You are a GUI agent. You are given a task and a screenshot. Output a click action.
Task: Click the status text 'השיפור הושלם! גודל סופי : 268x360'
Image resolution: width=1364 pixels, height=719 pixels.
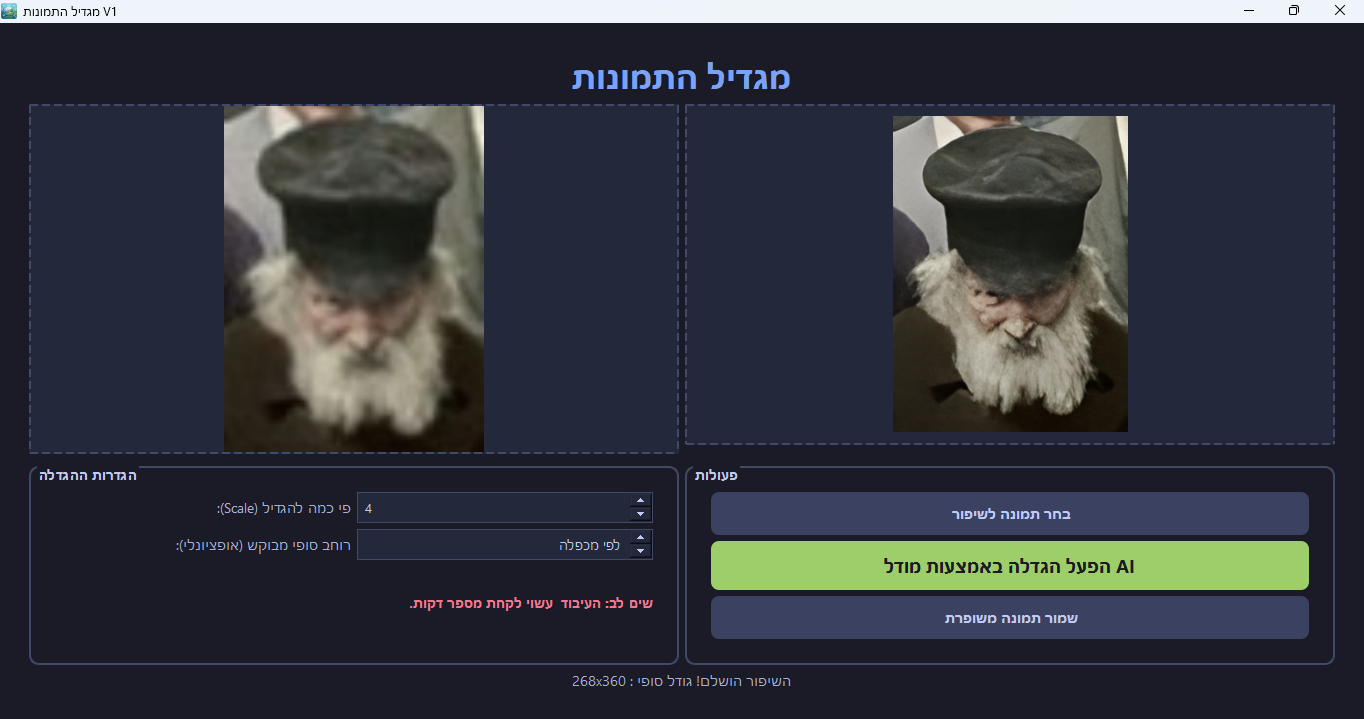pyautogui.click(x=681, y=681)
